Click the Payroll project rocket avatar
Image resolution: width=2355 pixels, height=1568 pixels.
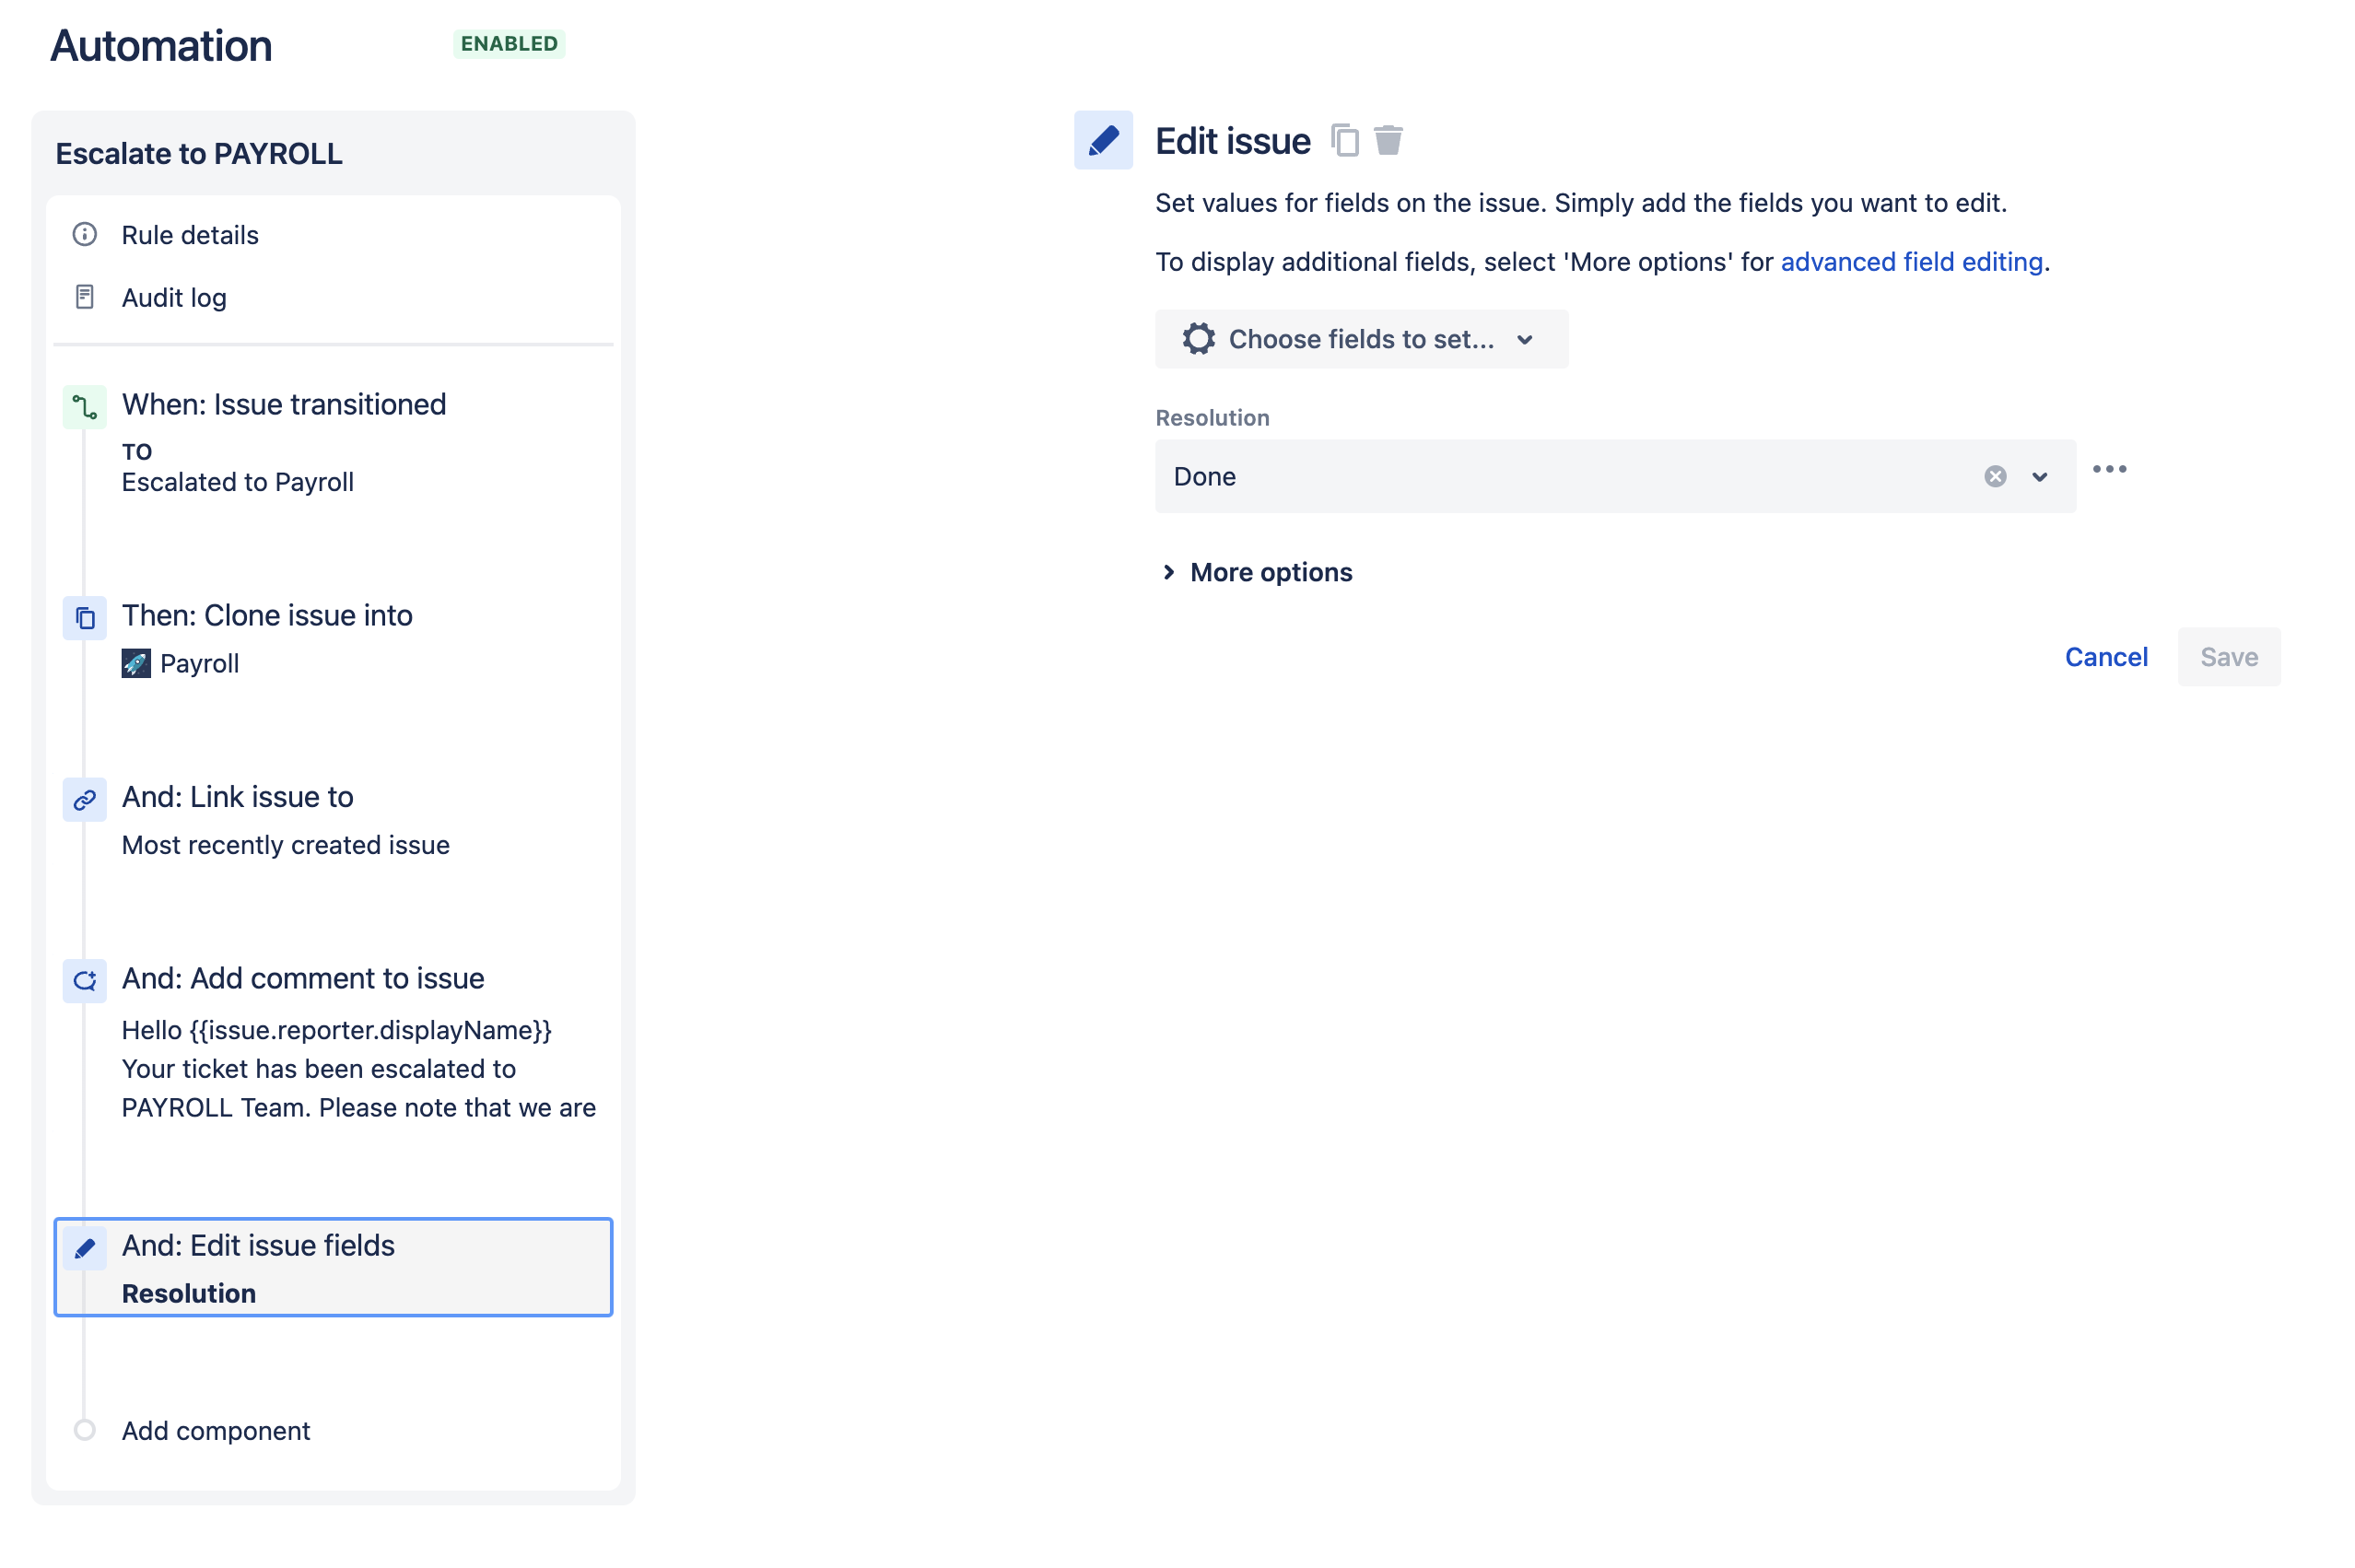(x=136, y=663)
